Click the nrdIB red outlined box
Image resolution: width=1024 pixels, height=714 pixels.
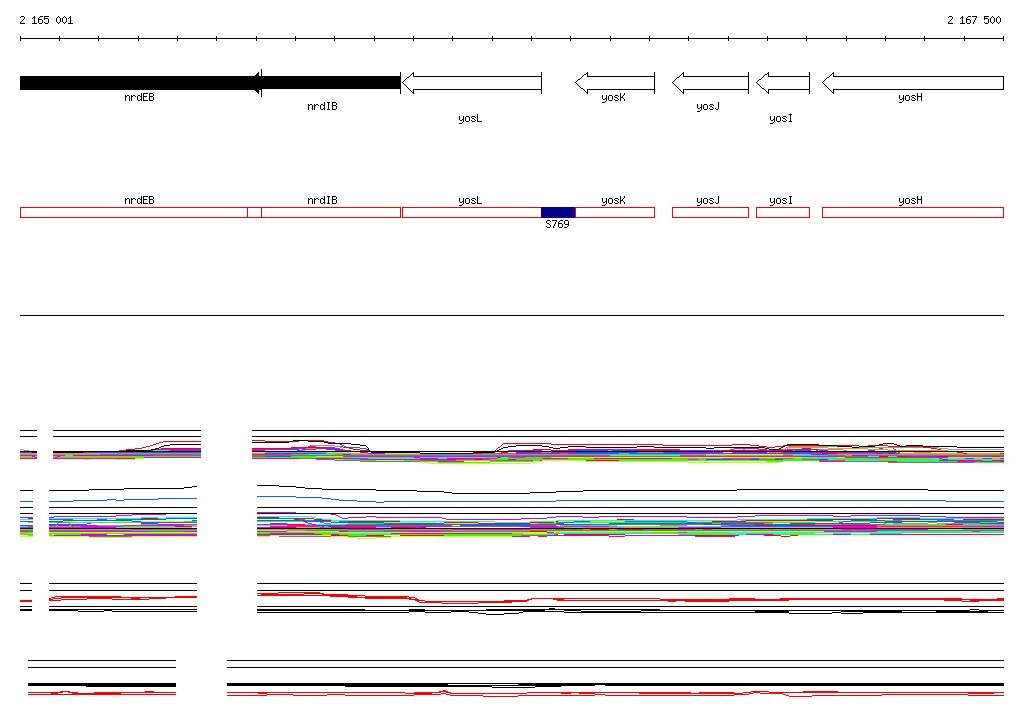[x=324, y=212]
